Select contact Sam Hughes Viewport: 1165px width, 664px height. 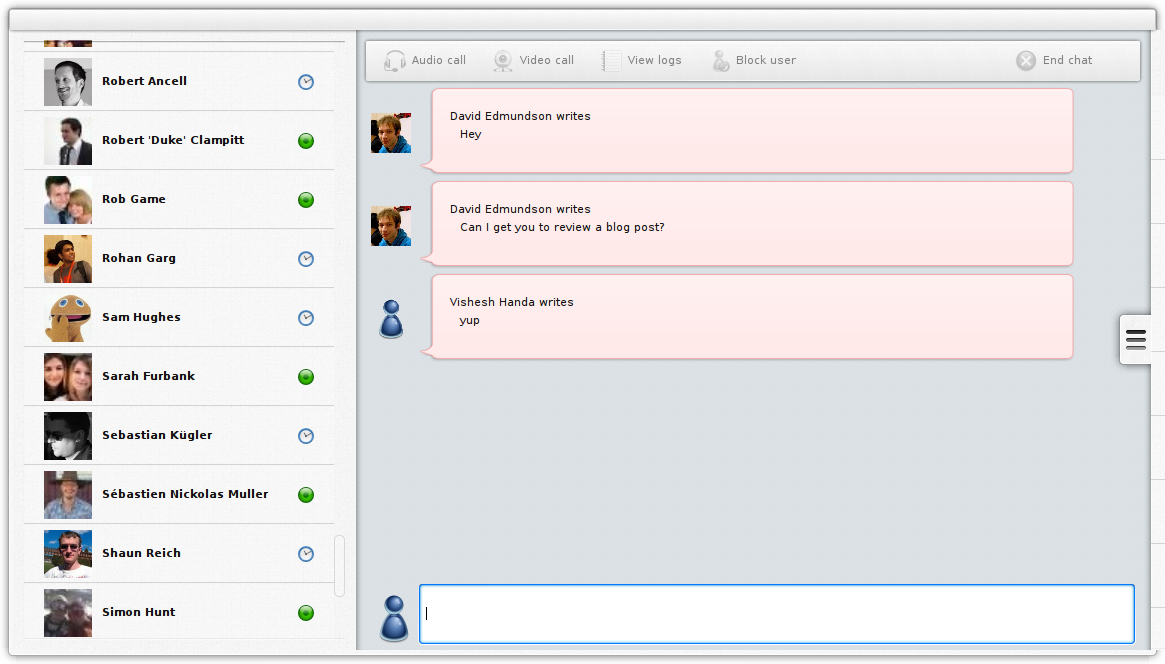179,318
